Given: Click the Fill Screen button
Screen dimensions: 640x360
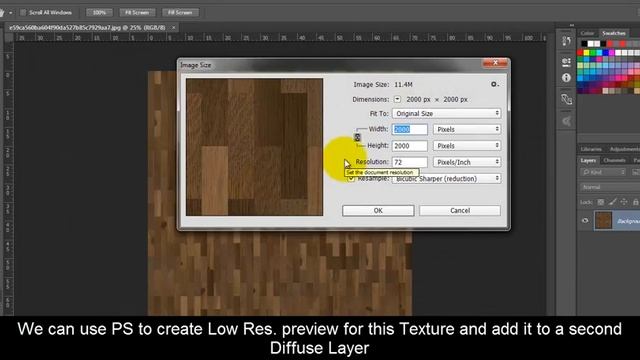Looking at the screenshot, I should pos(180,13).
